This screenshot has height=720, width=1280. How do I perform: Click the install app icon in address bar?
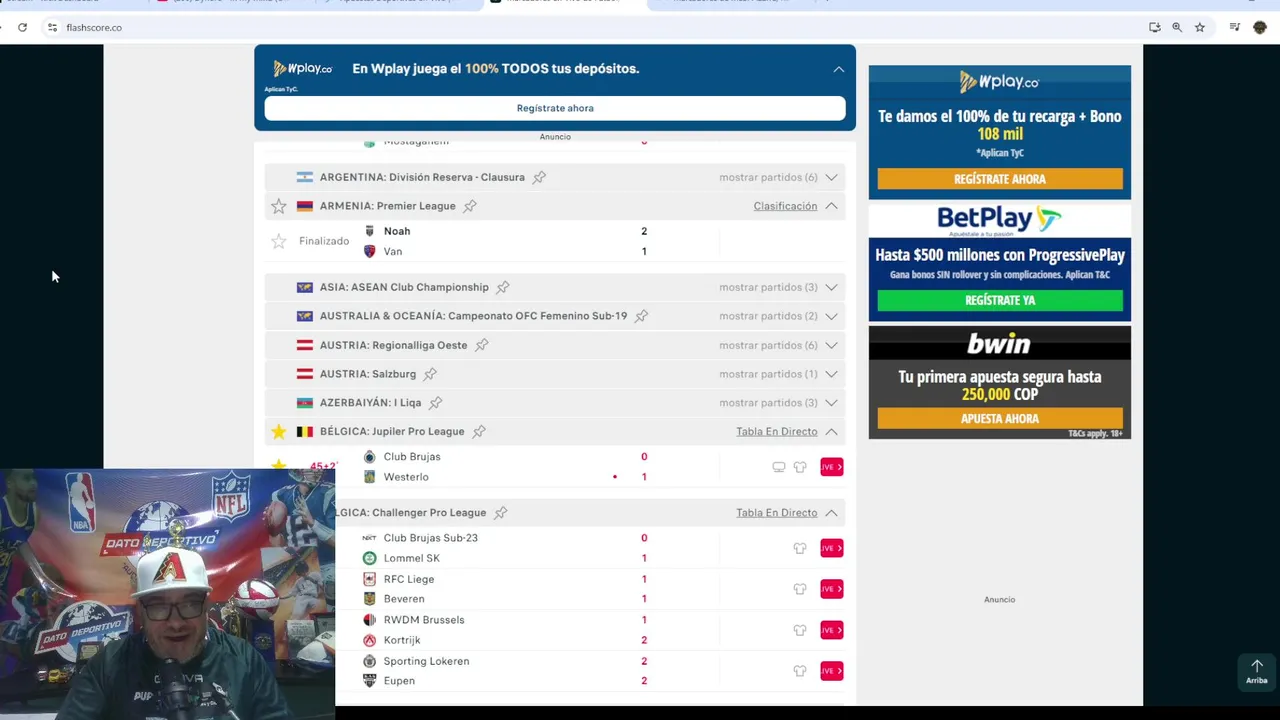point(1154,27)
